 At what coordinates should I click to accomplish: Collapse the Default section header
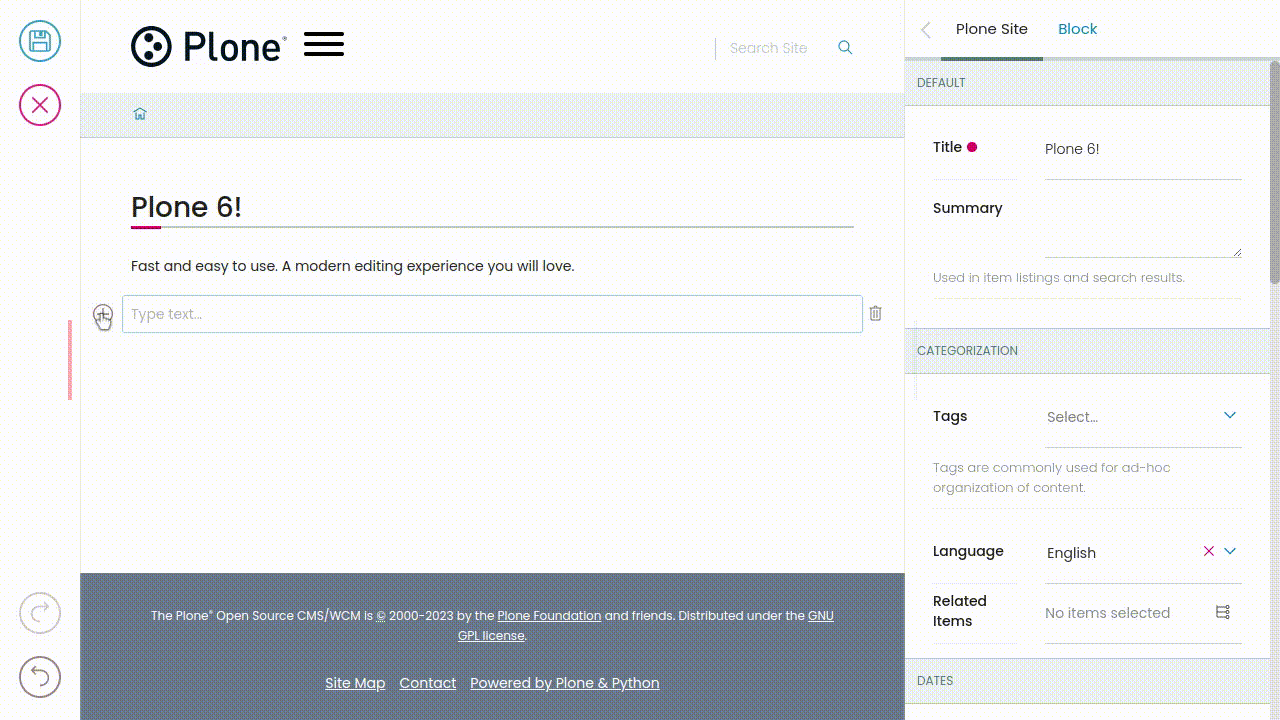coord(1087,83)
